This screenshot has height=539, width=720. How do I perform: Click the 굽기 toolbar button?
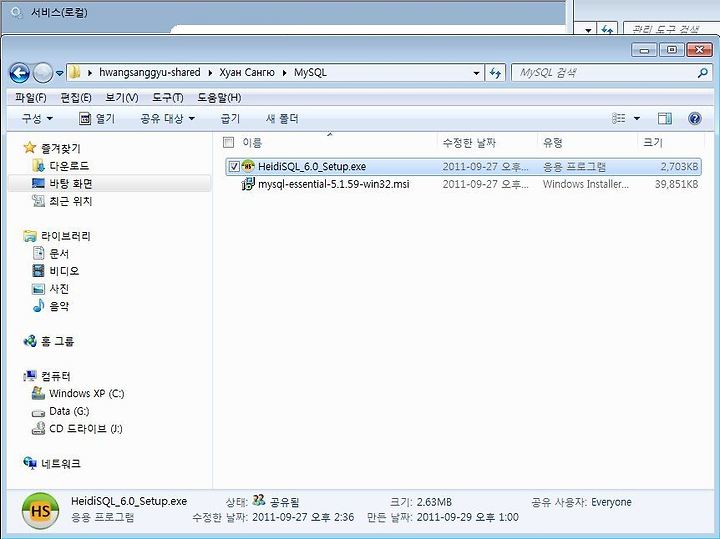[x=230, y=118]
